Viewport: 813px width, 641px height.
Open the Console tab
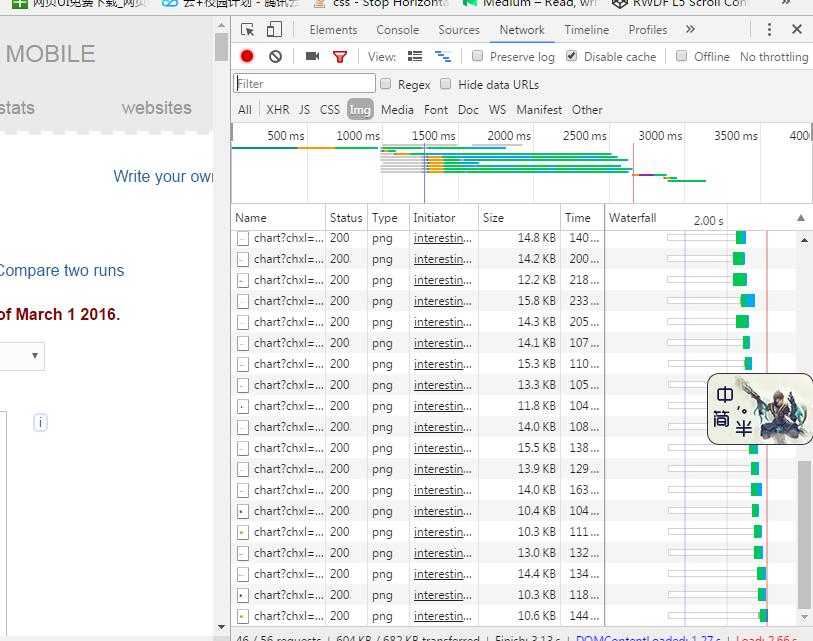tap(397, 30)
